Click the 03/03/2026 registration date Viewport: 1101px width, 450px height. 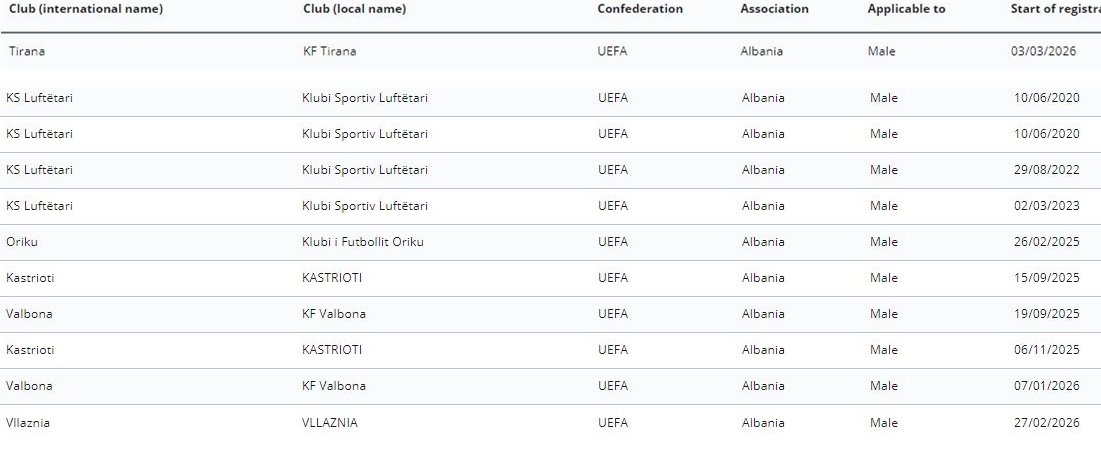click(x=1043, y=51)
